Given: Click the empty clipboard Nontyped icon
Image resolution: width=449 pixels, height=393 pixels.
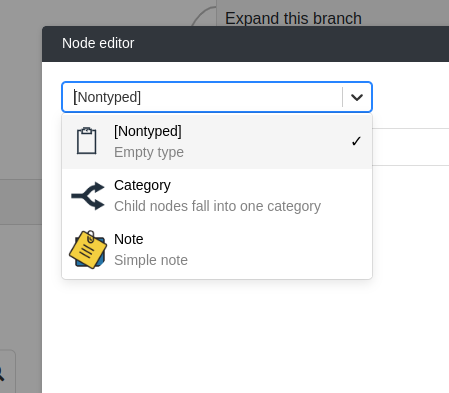Looking at the screenshot, I should click(87, 141).
